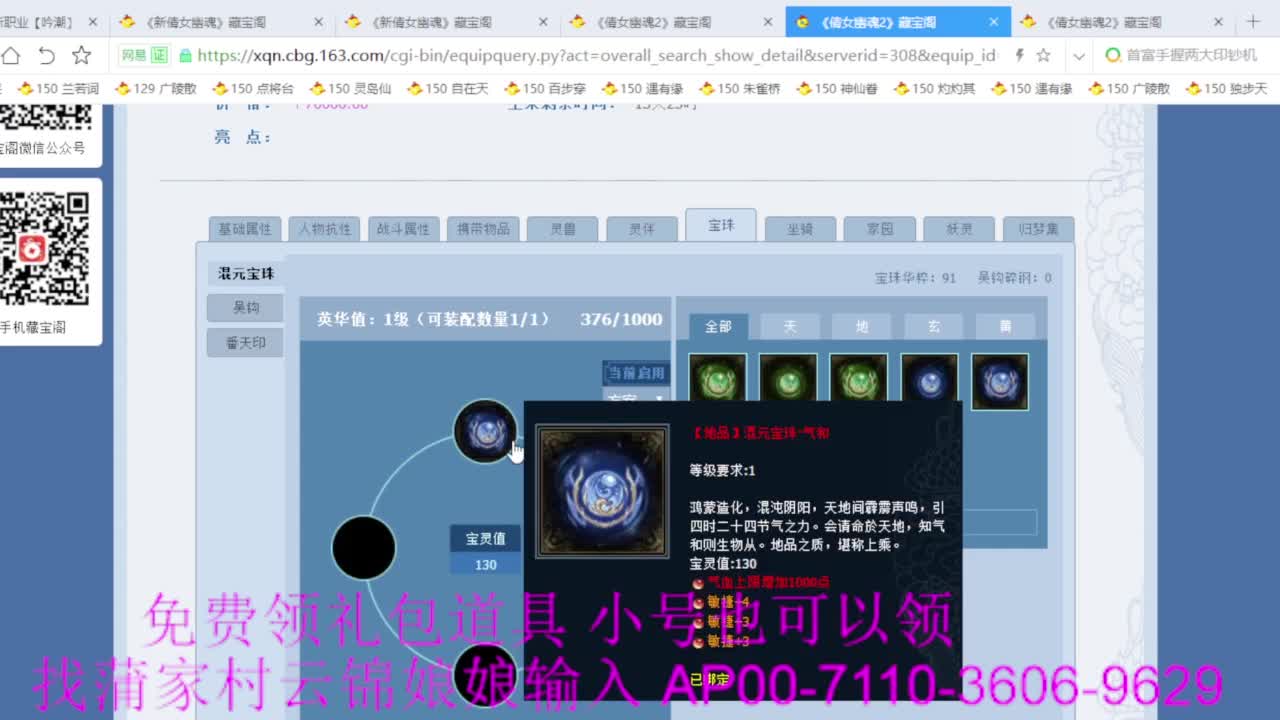Select the rightmost blue gem thumbnail

click(999, 380)
